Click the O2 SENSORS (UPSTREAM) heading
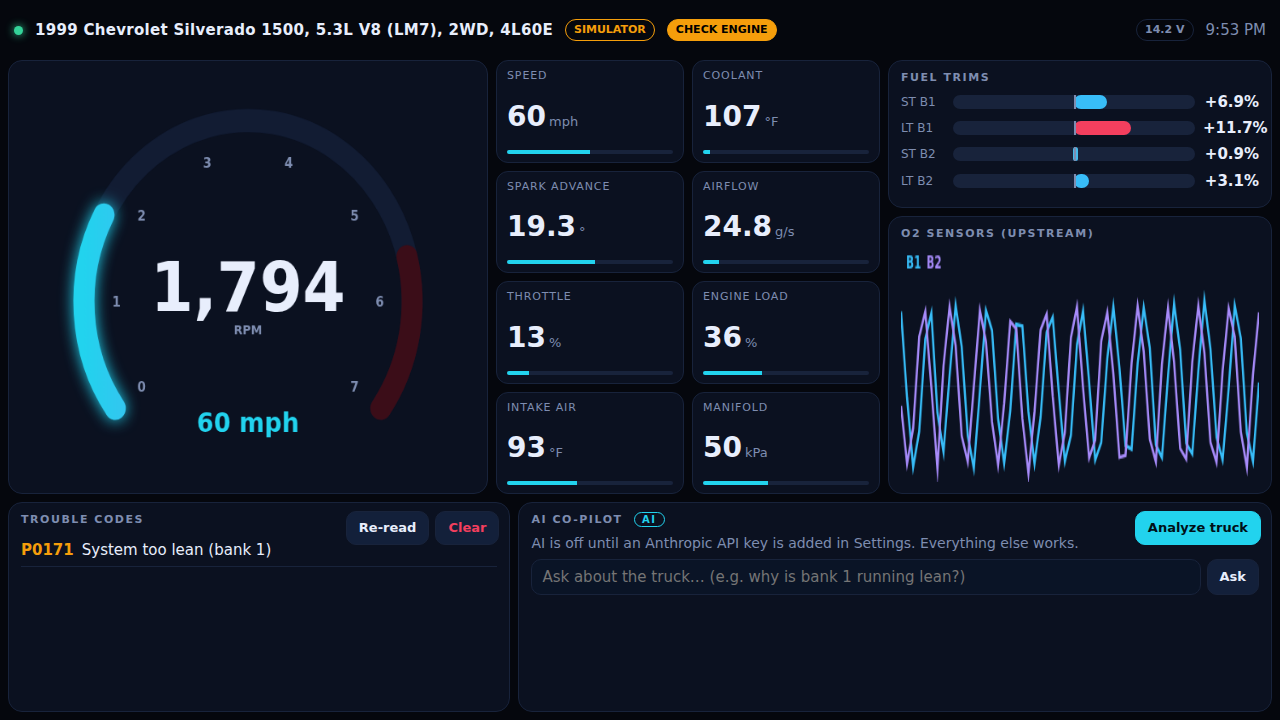 tap(997, 233)
